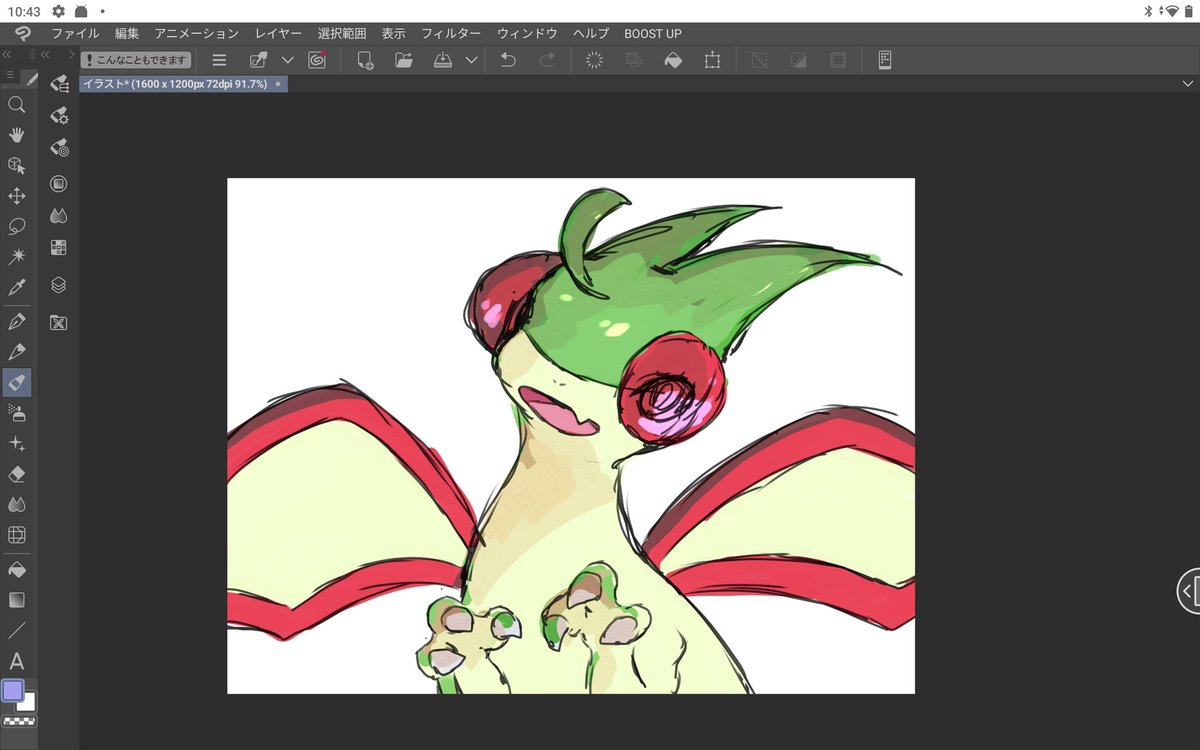The image size is (1200, 750).
Task: Create a new canvas document icon
Action: pos(365,60)
